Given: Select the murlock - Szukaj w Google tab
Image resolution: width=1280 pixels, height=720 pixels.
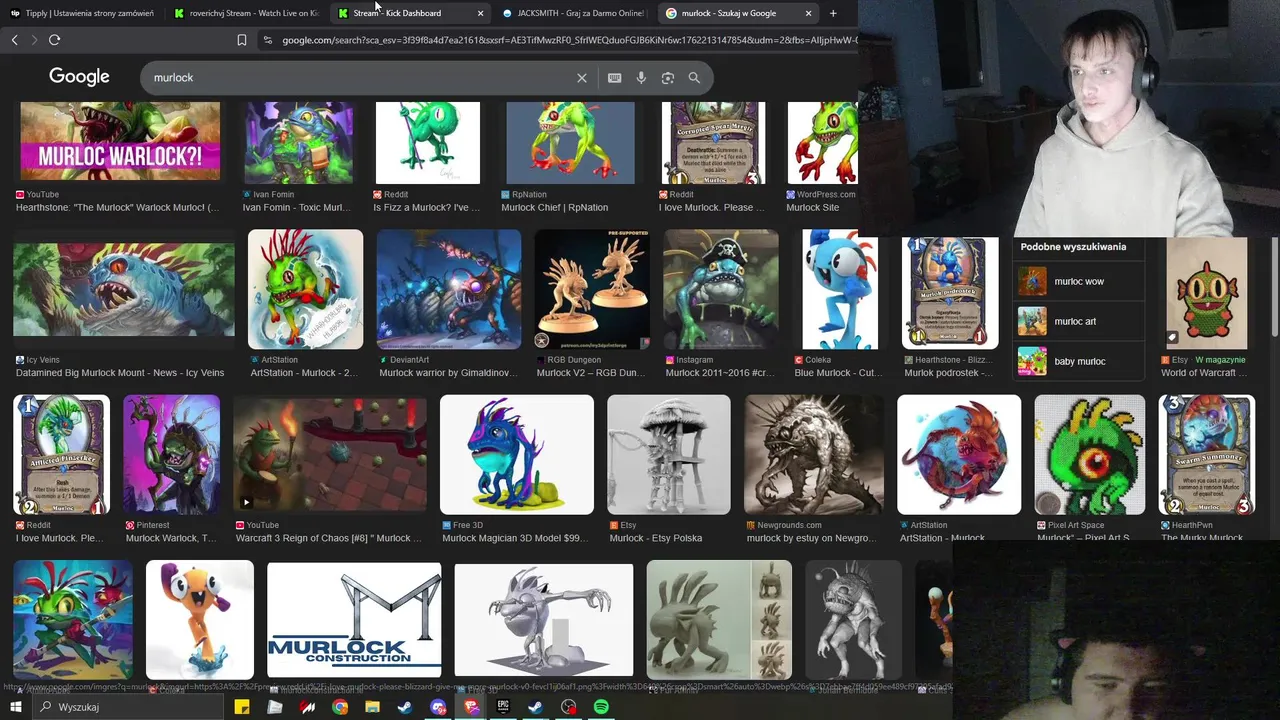Looking at the screenshot, I should 738,13.
